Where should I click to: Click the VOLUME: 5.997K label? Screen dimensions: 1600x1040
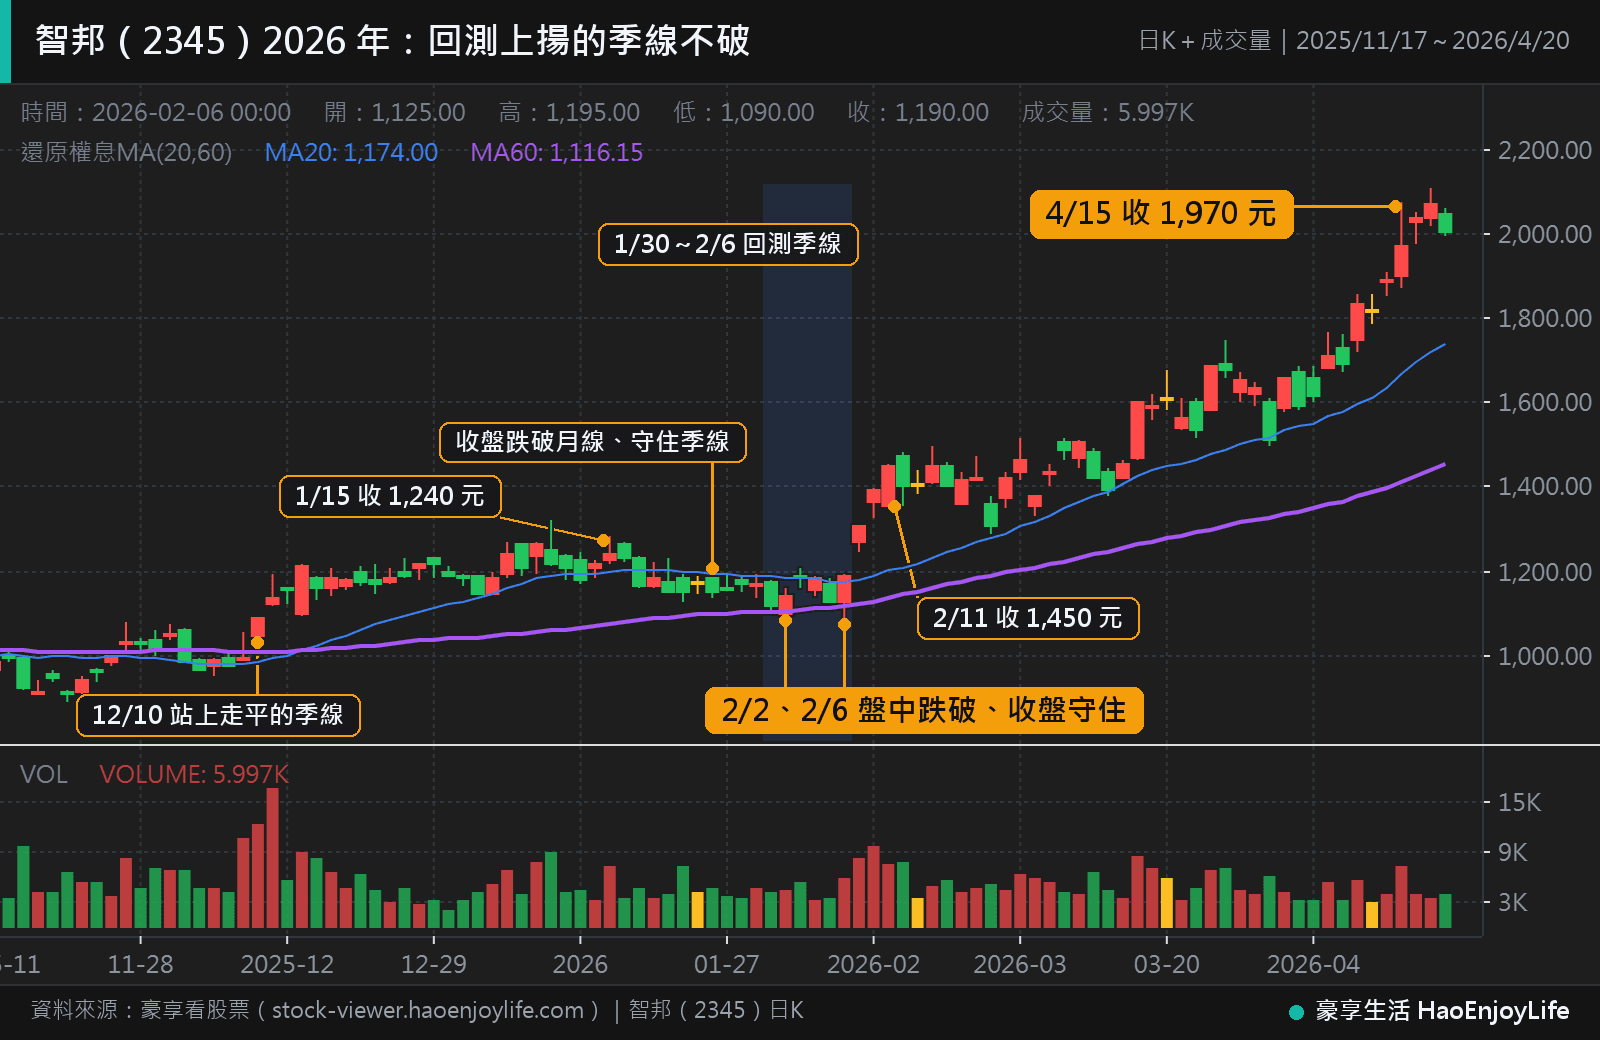[x=194, y=774]
